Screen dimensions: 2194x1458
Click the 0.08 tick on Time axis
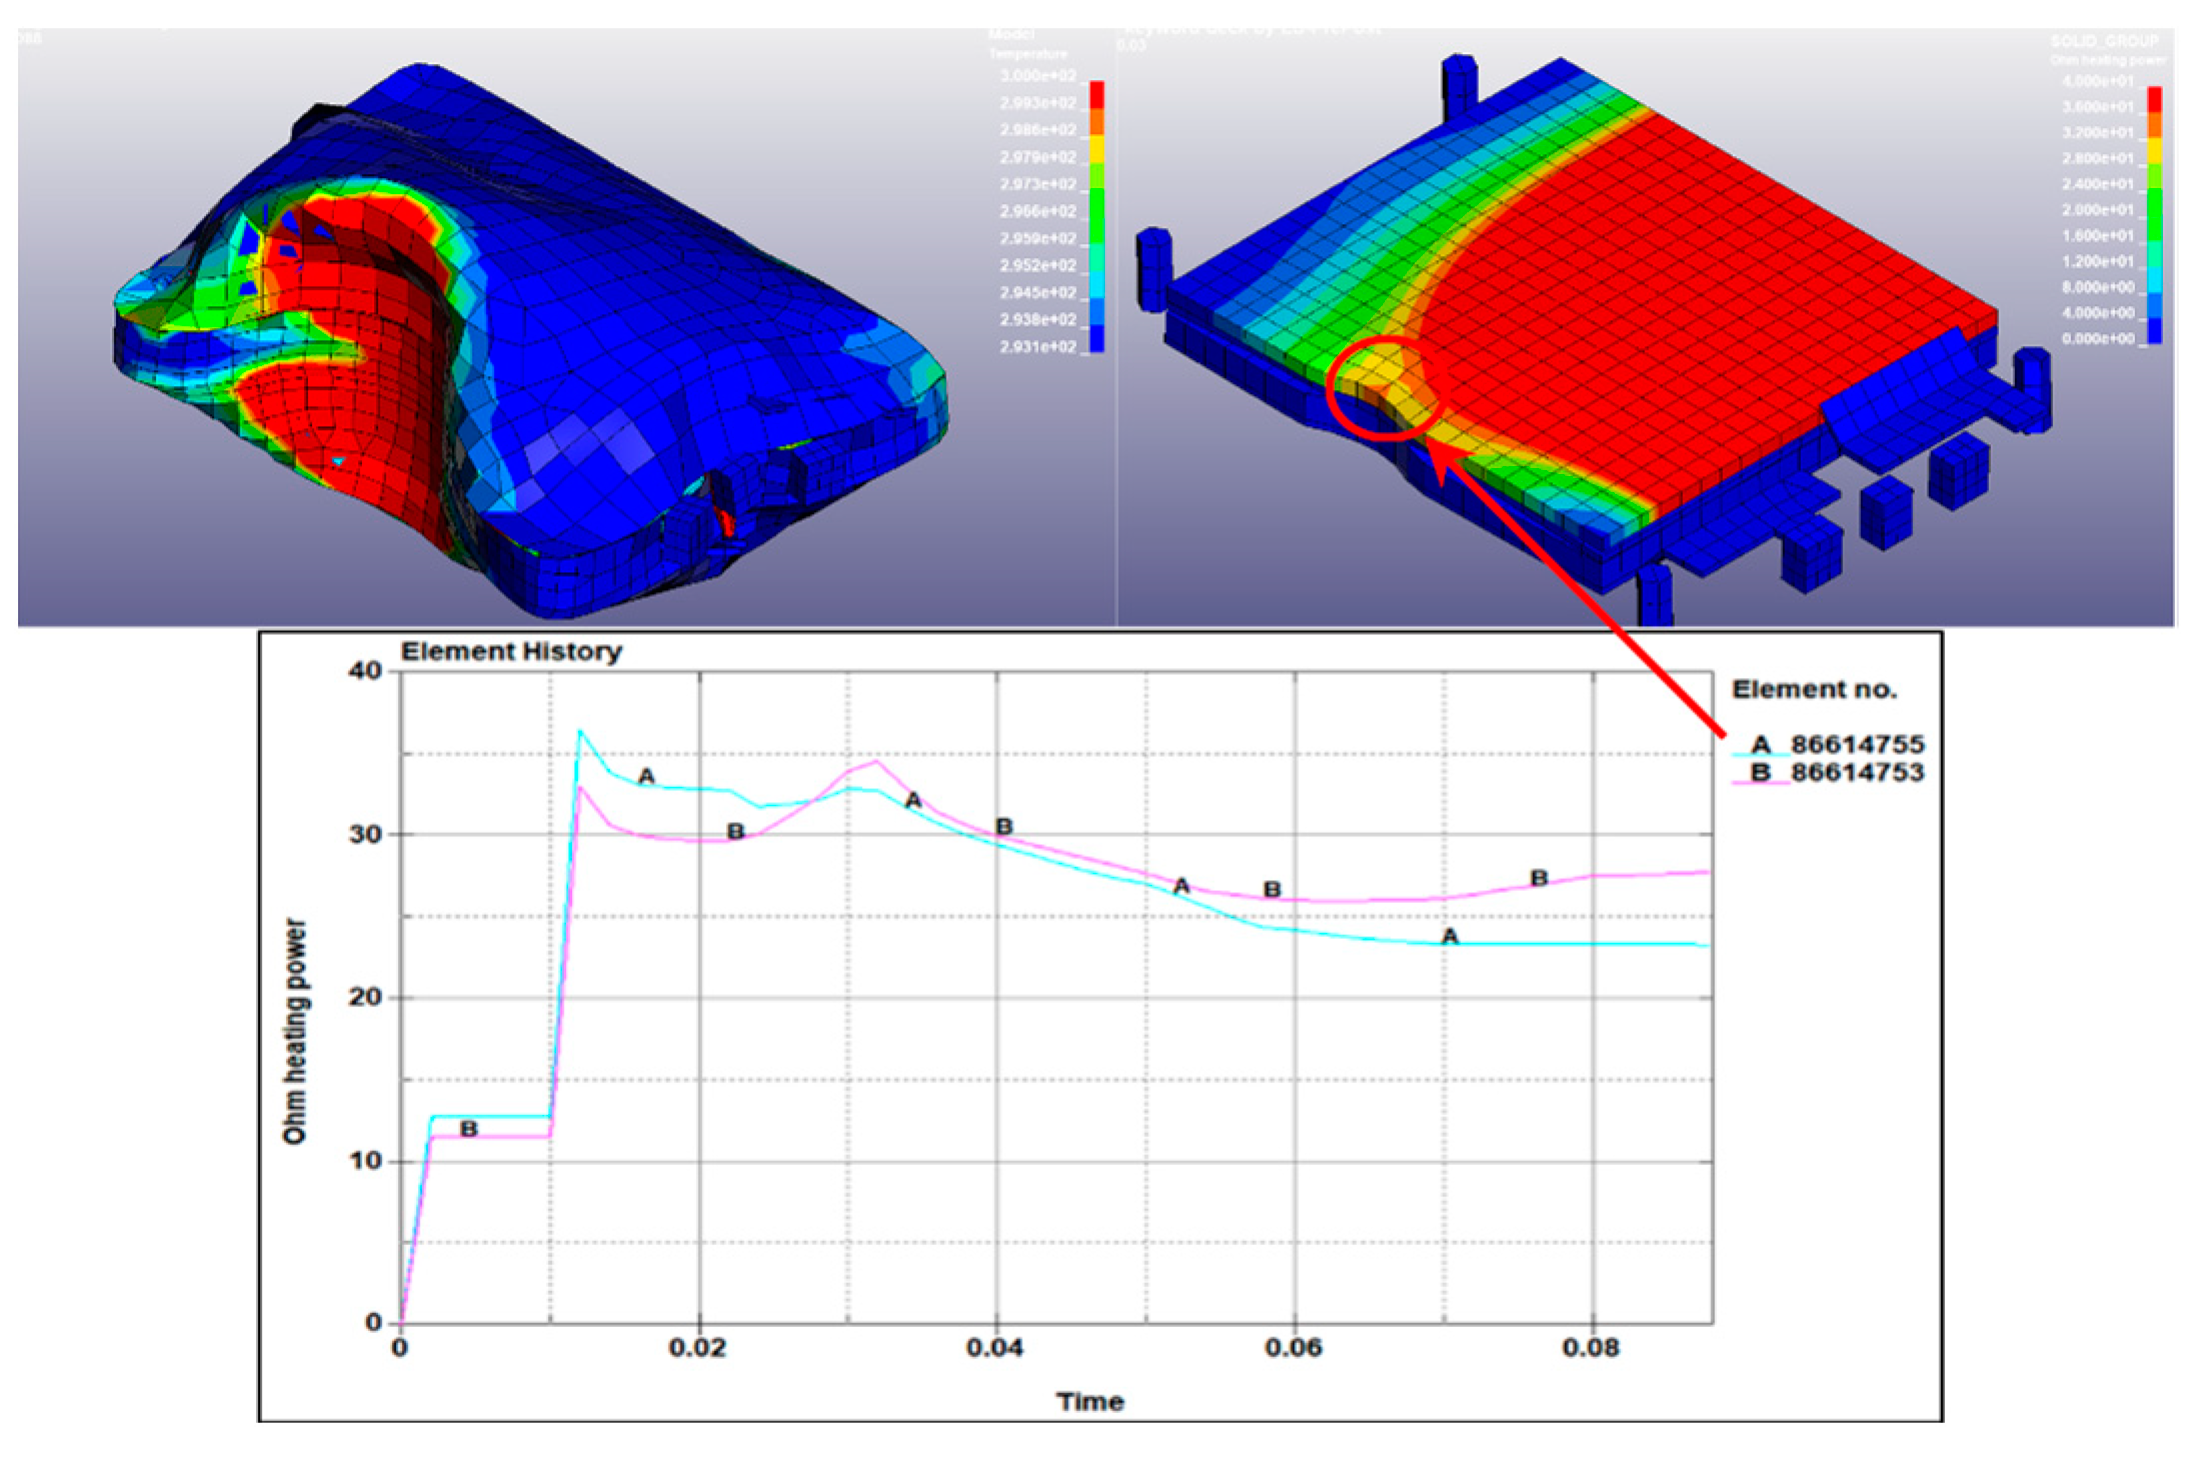[1590, 1348]
